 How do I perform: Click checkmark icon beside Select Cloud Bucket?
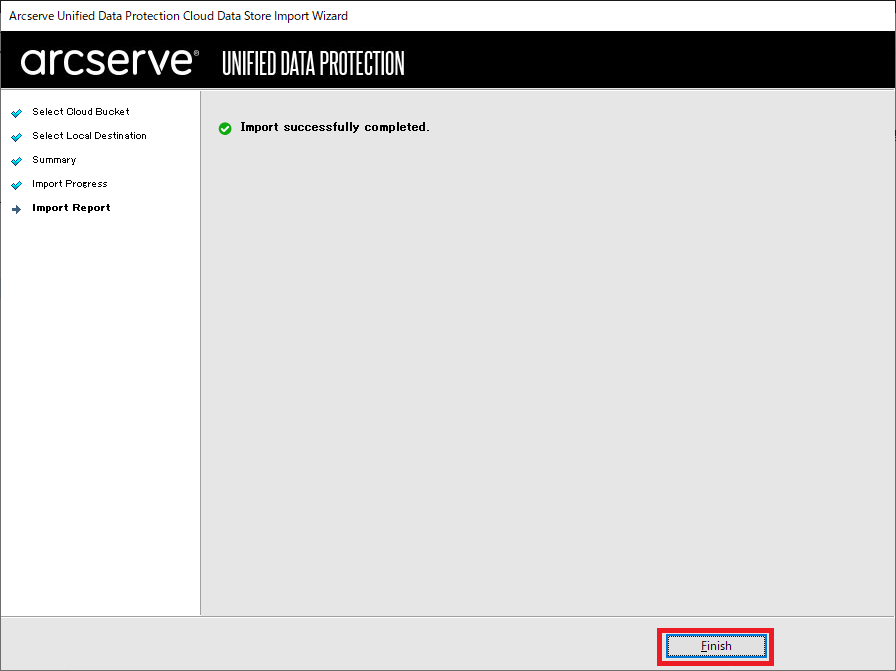pos(17,113)
